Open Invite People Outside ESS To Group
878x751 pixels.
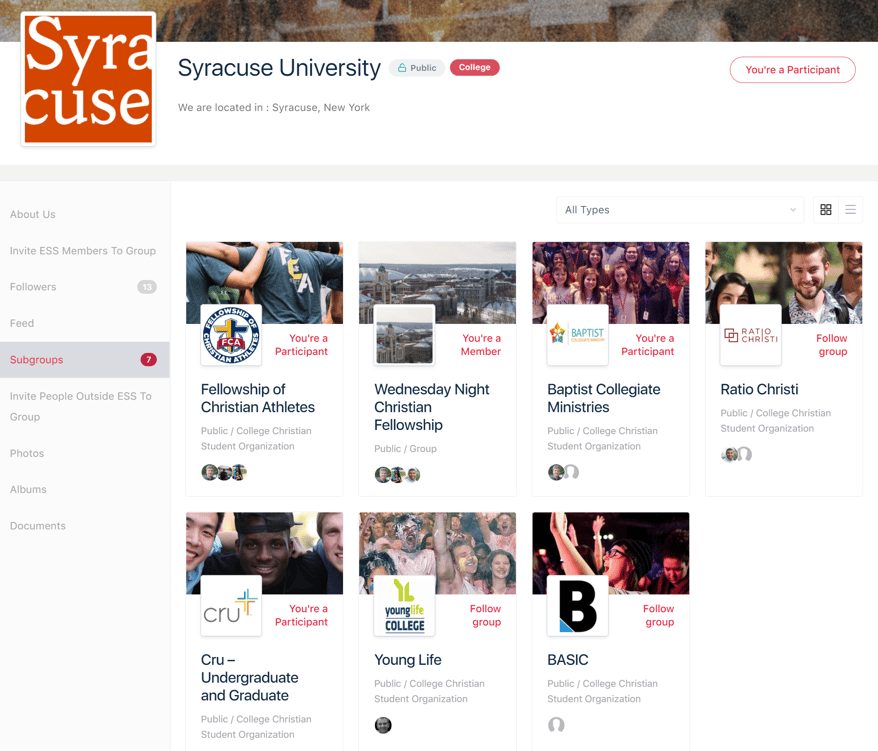tap(81, 407)
